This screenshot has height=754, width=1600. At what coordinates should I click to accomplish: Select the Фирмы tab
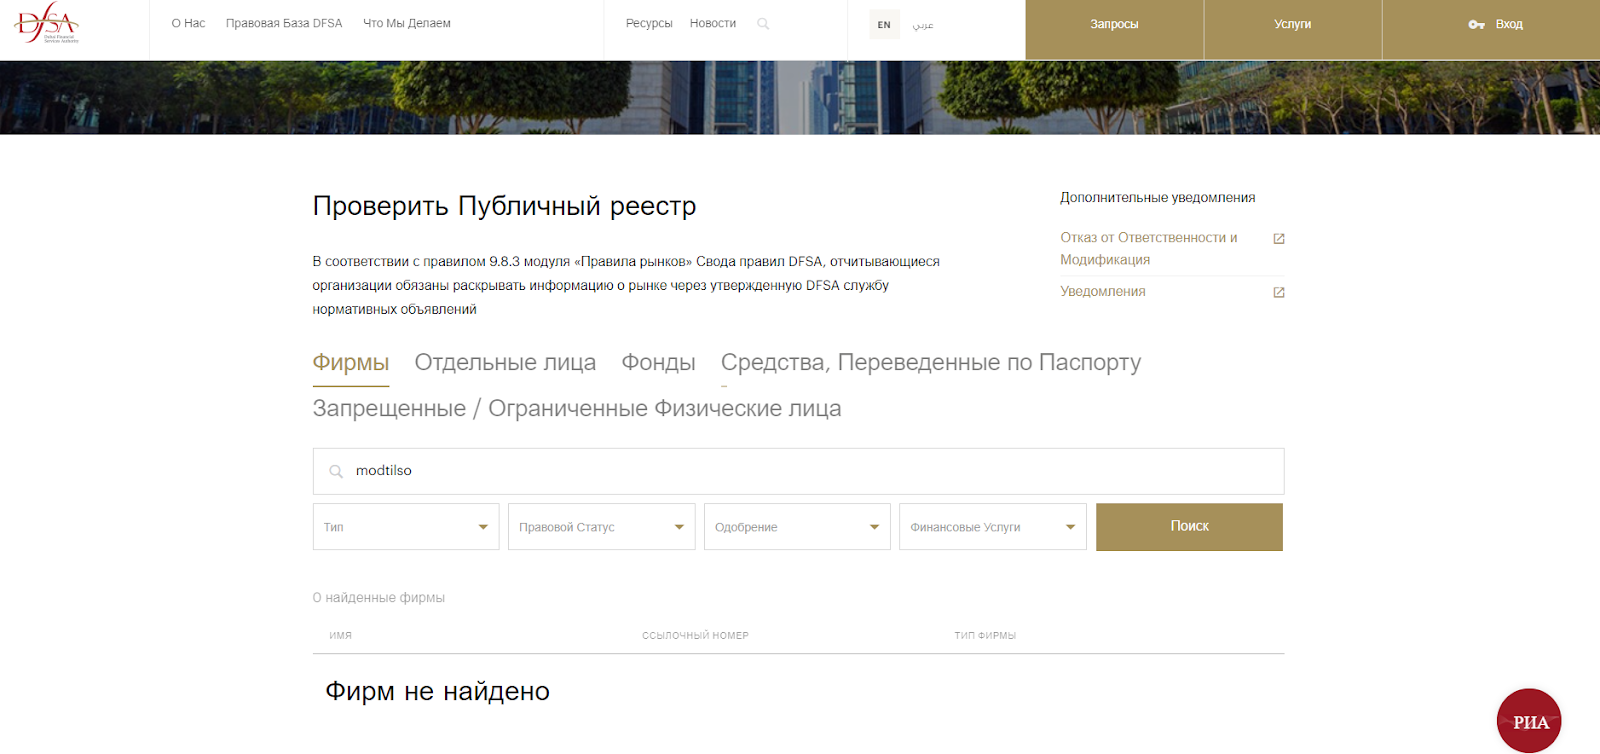click(x=351, y=362)
